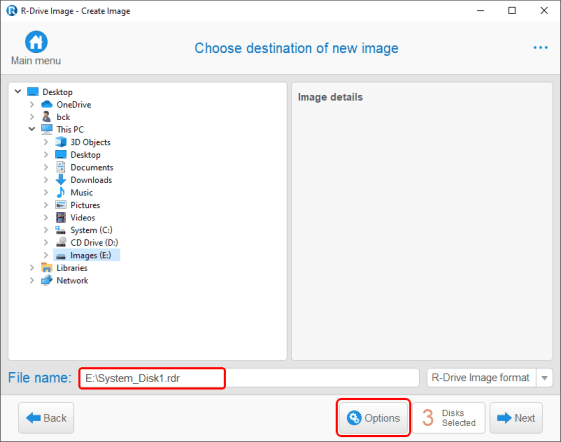The width and height of the screenshot is (561, 442).
Task: Expand the CD Drive (D:) node
Action: (46, 242)
